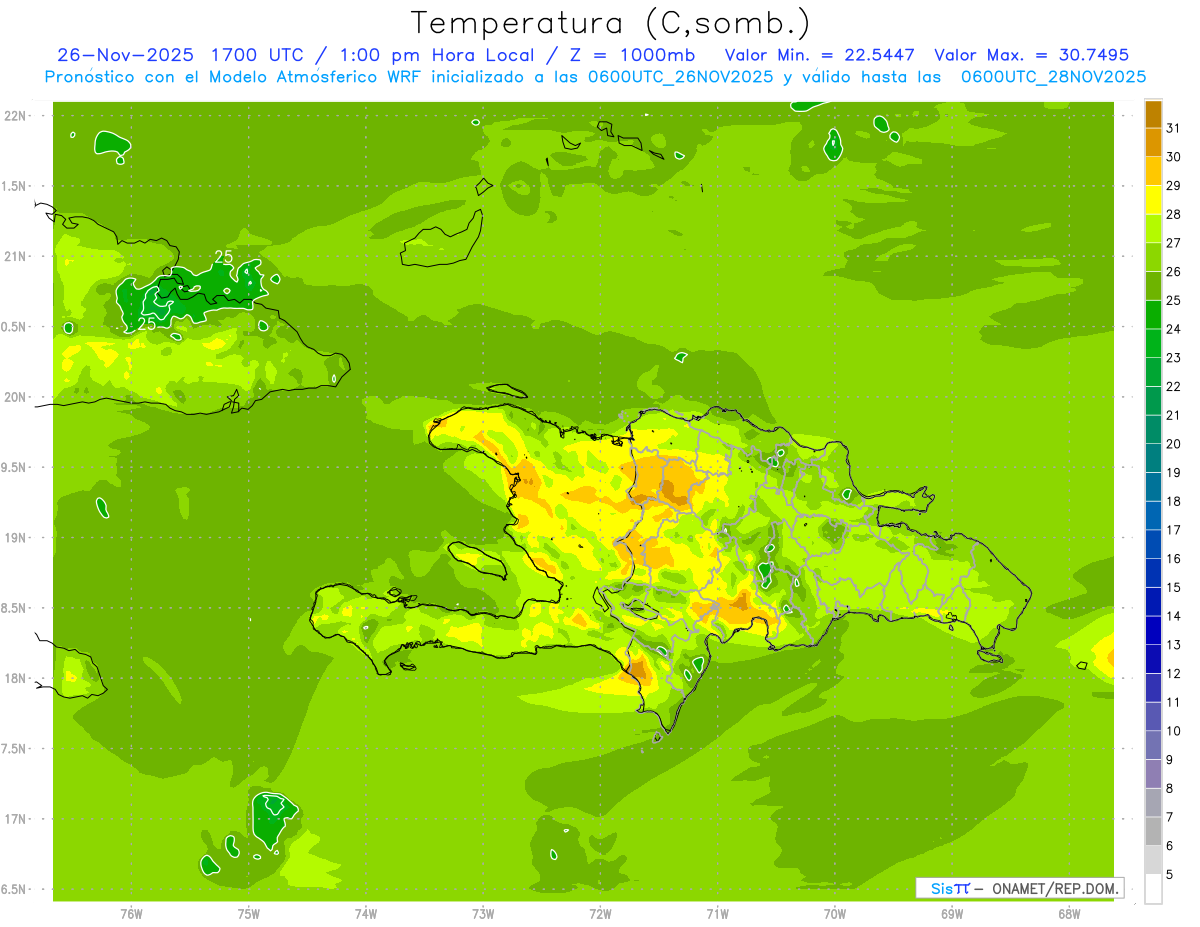Click the gray colorbar swatch between 6 and 7
1200x927 pixels.
[1153, 831]
